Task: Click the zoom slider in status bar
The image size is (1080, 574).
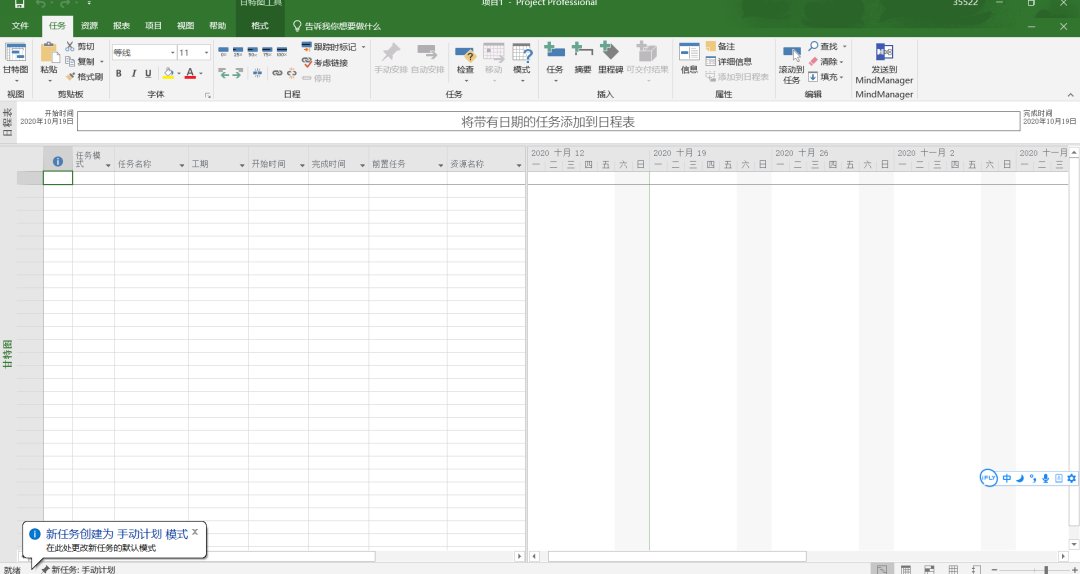Action: pos(1046,569)
